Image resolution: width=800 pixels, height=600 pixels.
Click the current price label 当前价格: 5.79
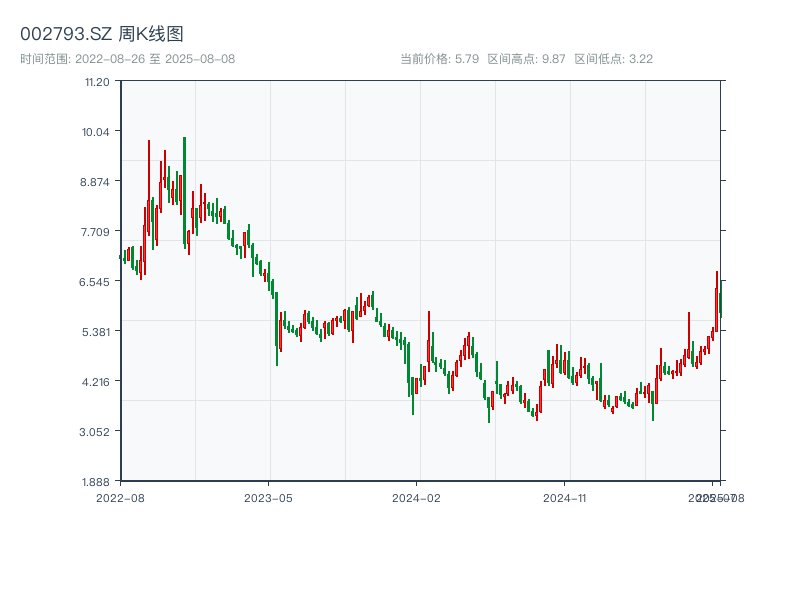439,59
